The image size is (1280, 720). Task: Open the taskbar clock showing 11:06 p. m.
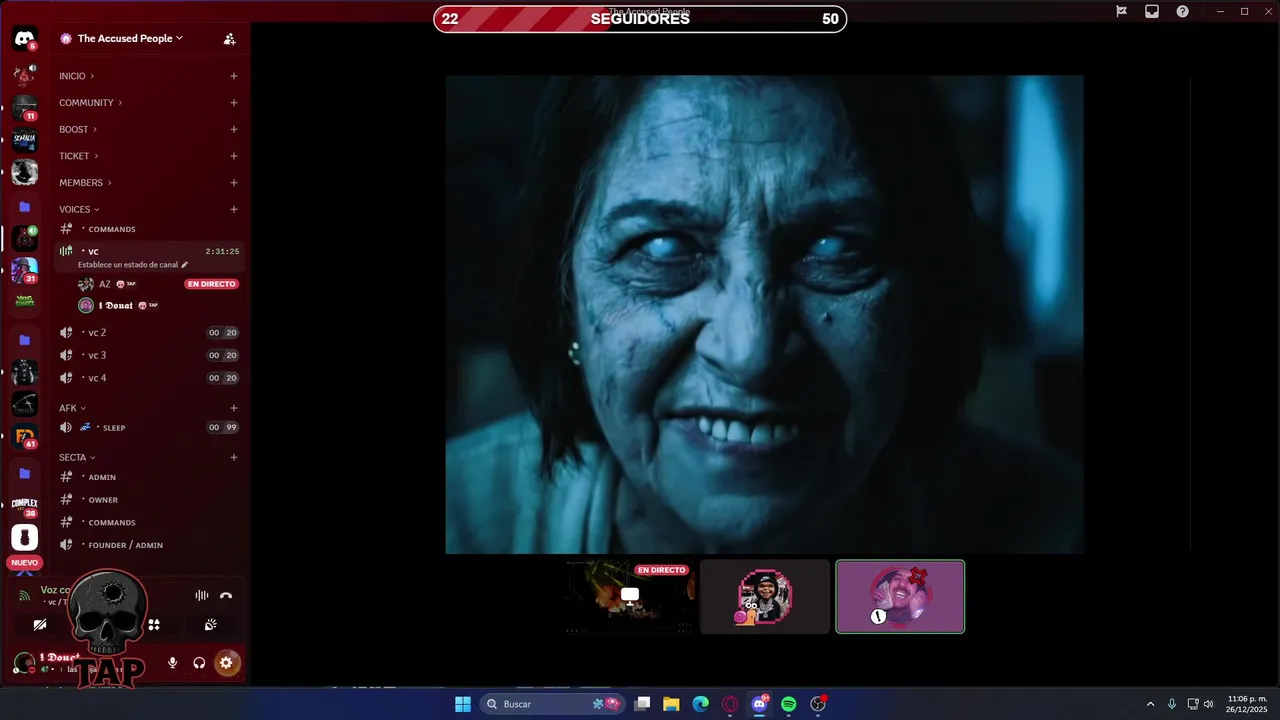coord(1247,704)
